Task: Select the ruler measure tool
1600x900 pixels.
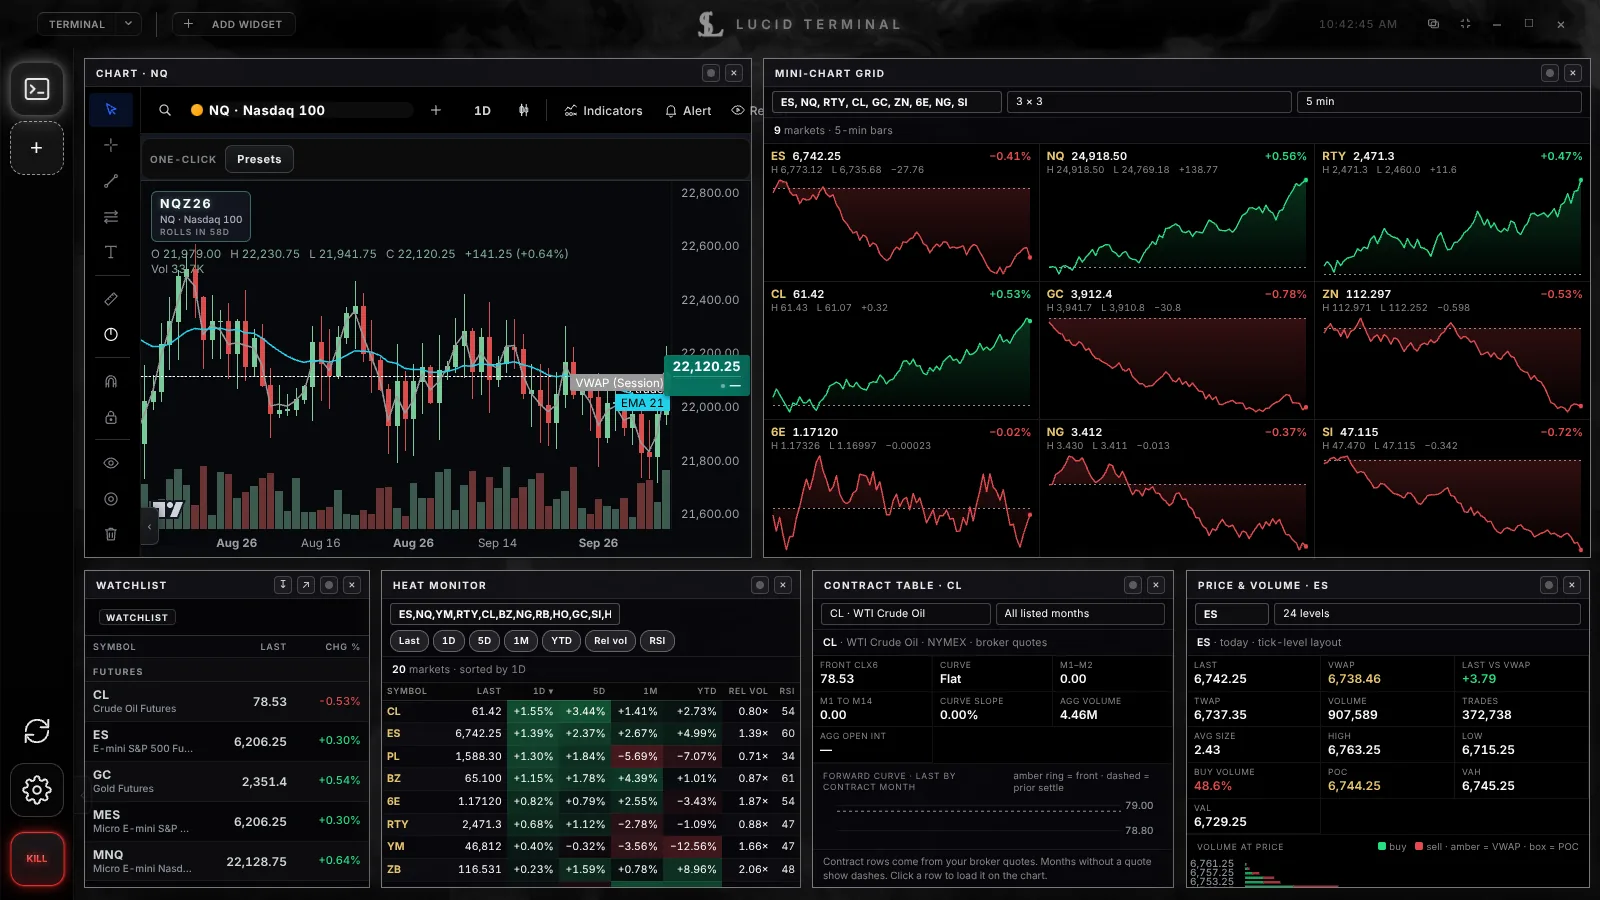Action: point(111,299)
